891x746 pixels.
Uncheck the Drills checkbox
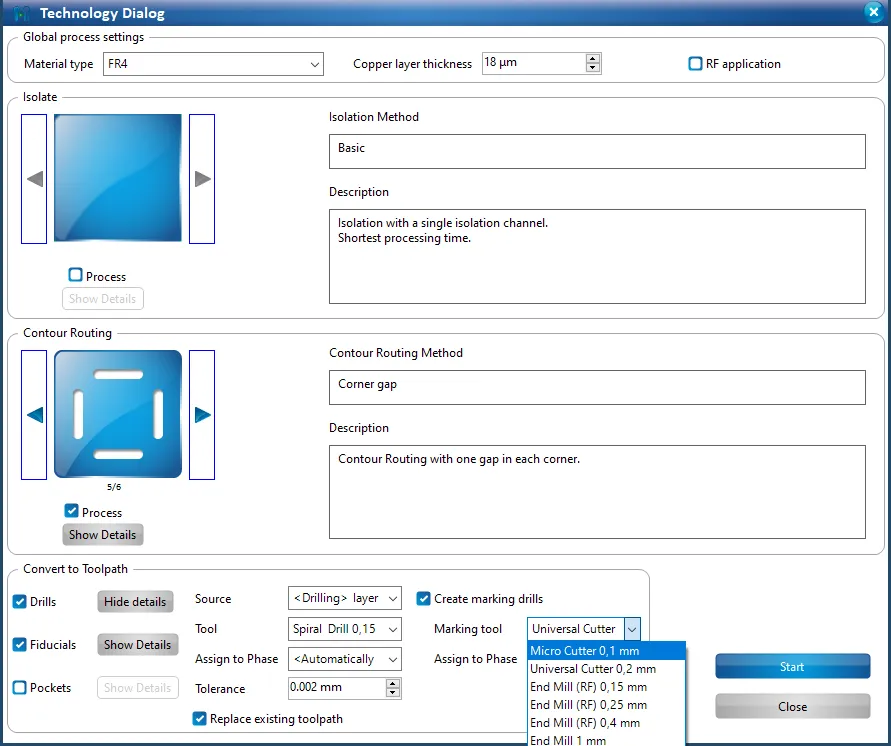pos(20,602)
